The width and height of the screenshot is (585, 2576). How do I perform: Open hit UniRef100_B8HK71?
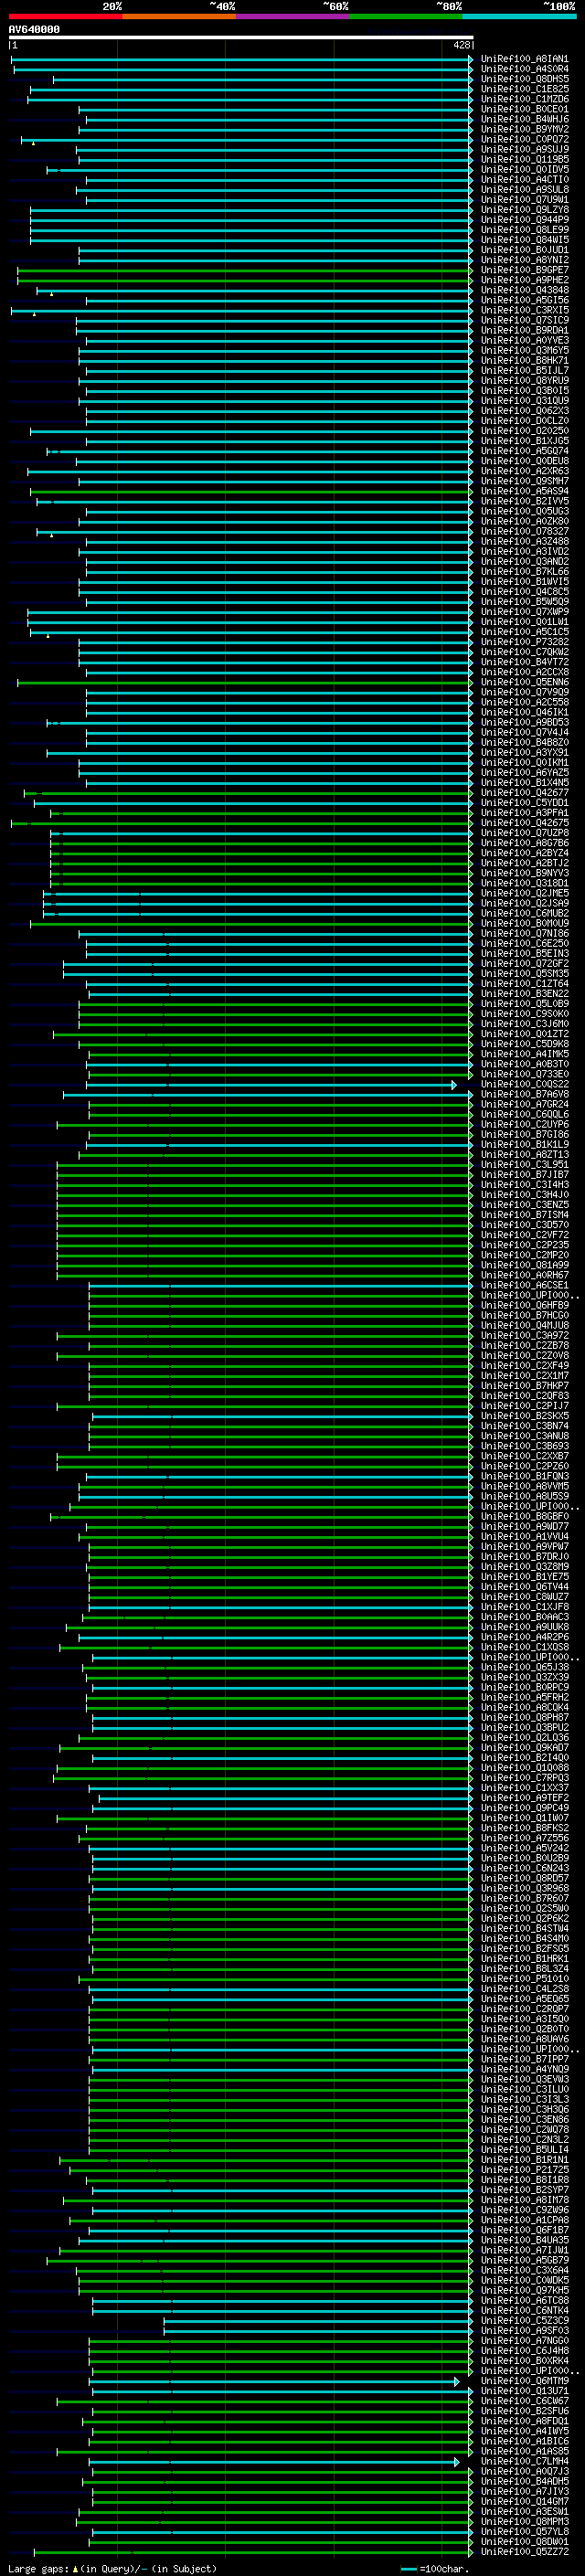(x=524, y=360)
